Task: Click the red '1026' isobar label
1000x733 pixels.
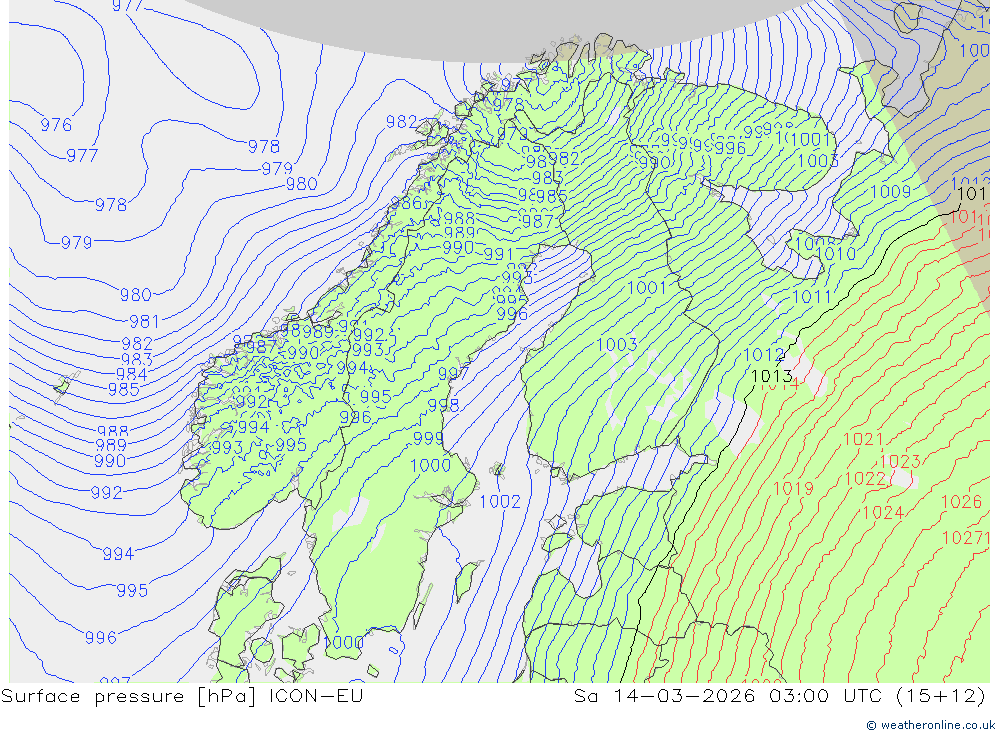Action: pyautogui.click(x=961, y=502)
